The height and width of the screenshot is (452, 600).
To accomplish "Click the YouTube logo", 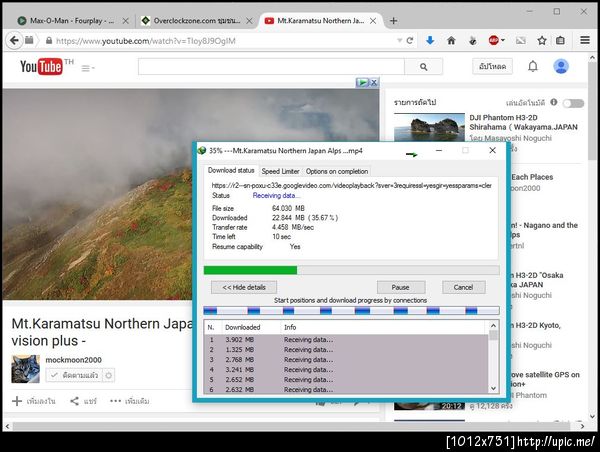I will pos(41,67).
